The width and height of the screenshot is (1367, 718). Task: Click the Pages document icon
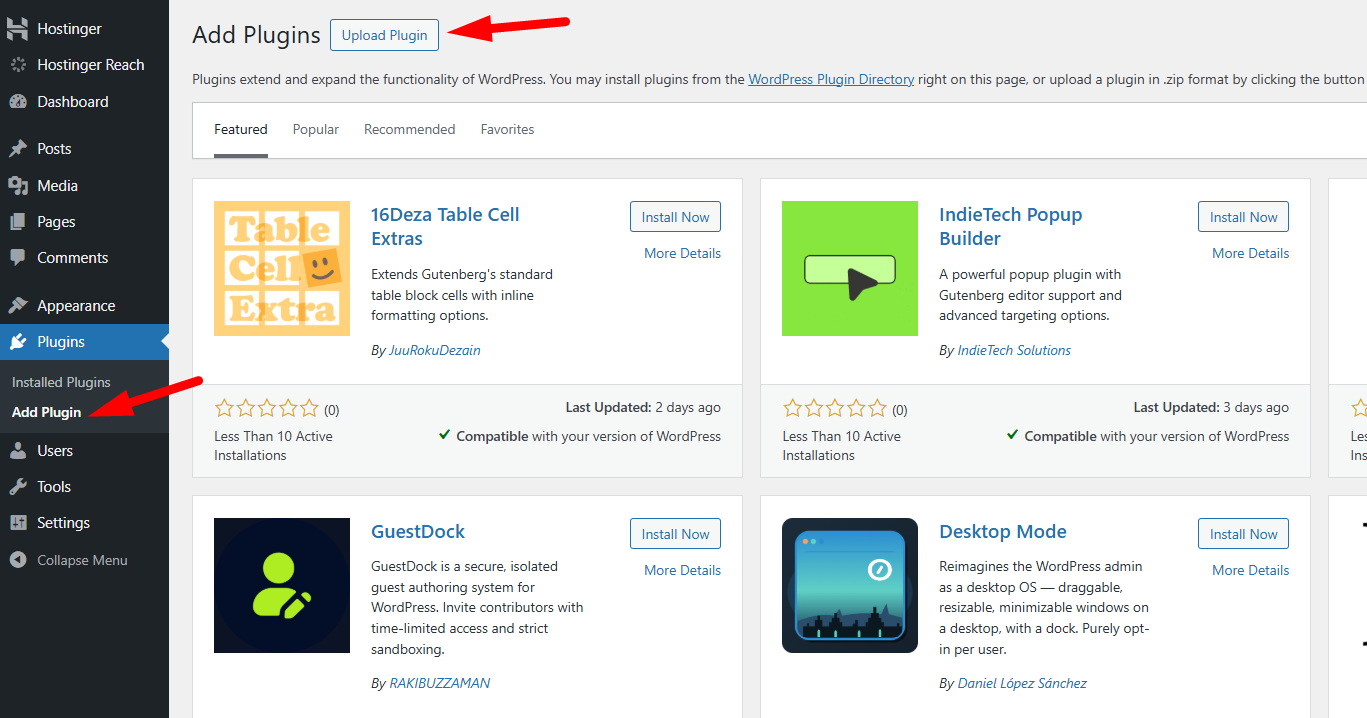(x=18, y=222)
